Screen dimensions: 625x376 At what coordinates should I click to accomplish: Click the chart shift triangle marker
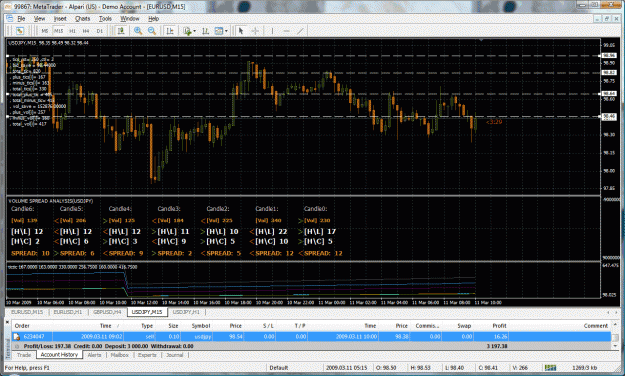[x=481, y=40]
